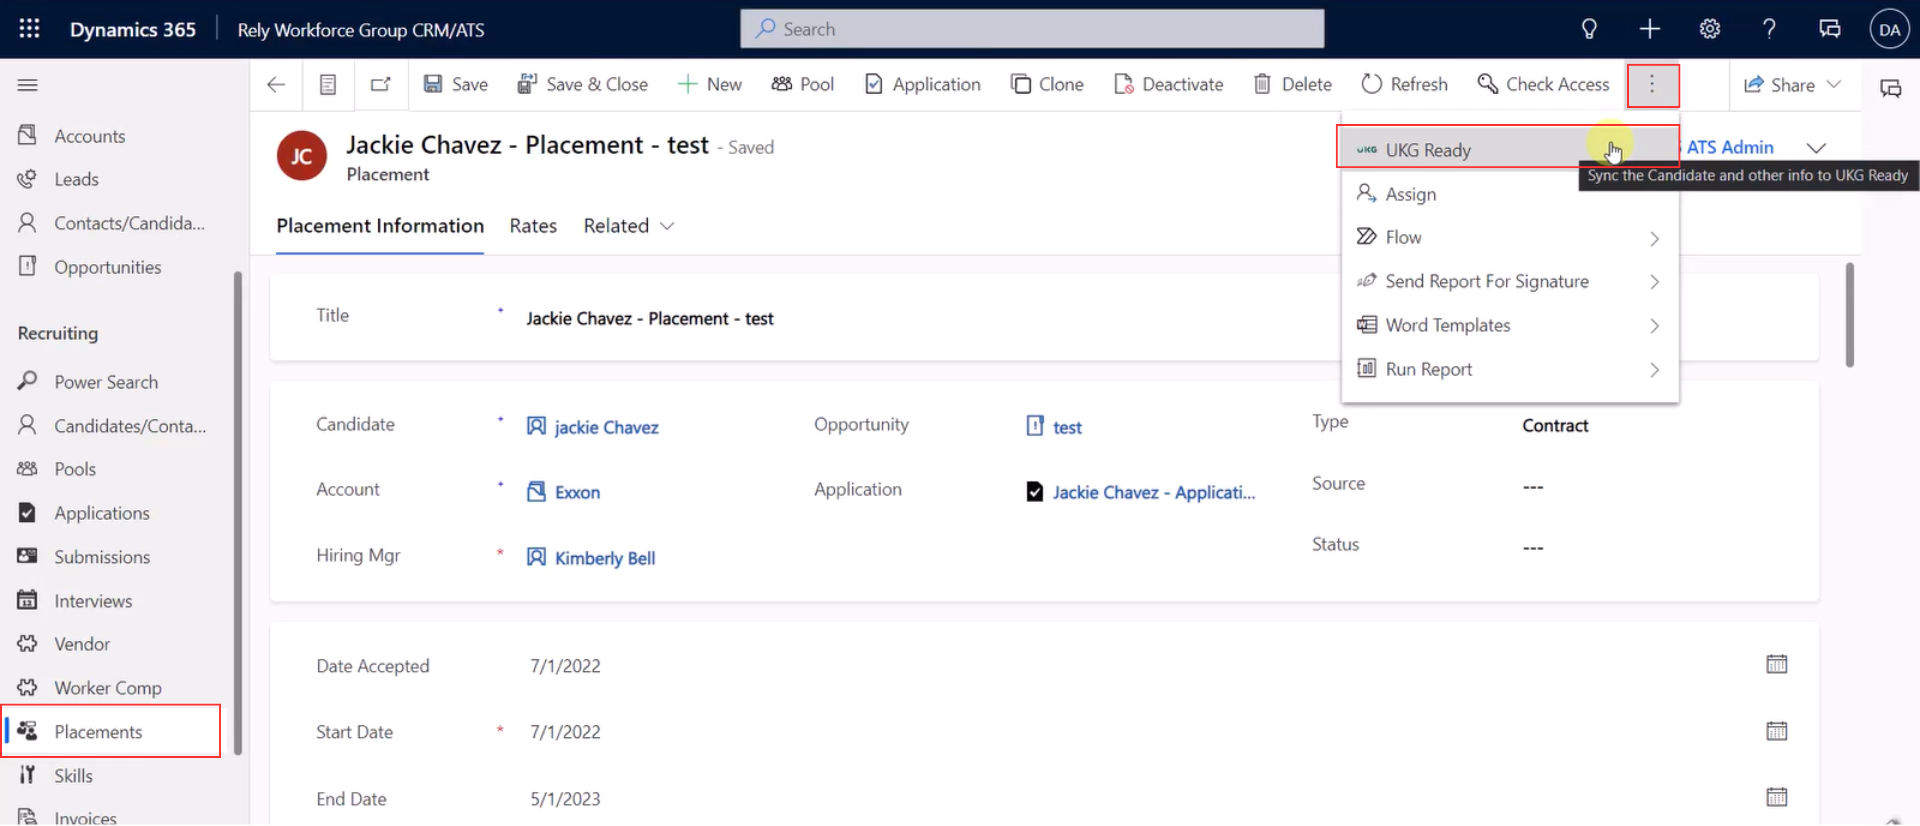Screen dimensions: 1920x826
Task: Open the Jackie Chavez - Application link
Action: click(1153, 492)
